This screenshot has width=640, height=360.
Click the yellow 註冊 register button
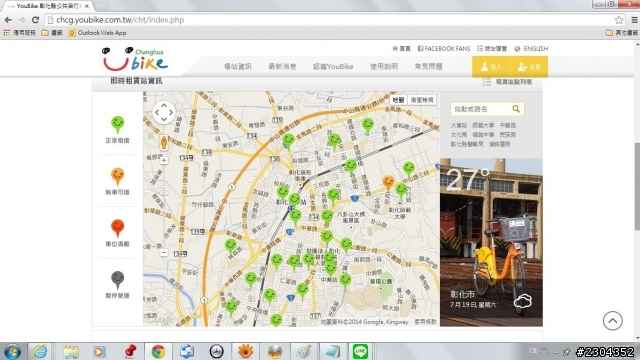pos(529,67)
